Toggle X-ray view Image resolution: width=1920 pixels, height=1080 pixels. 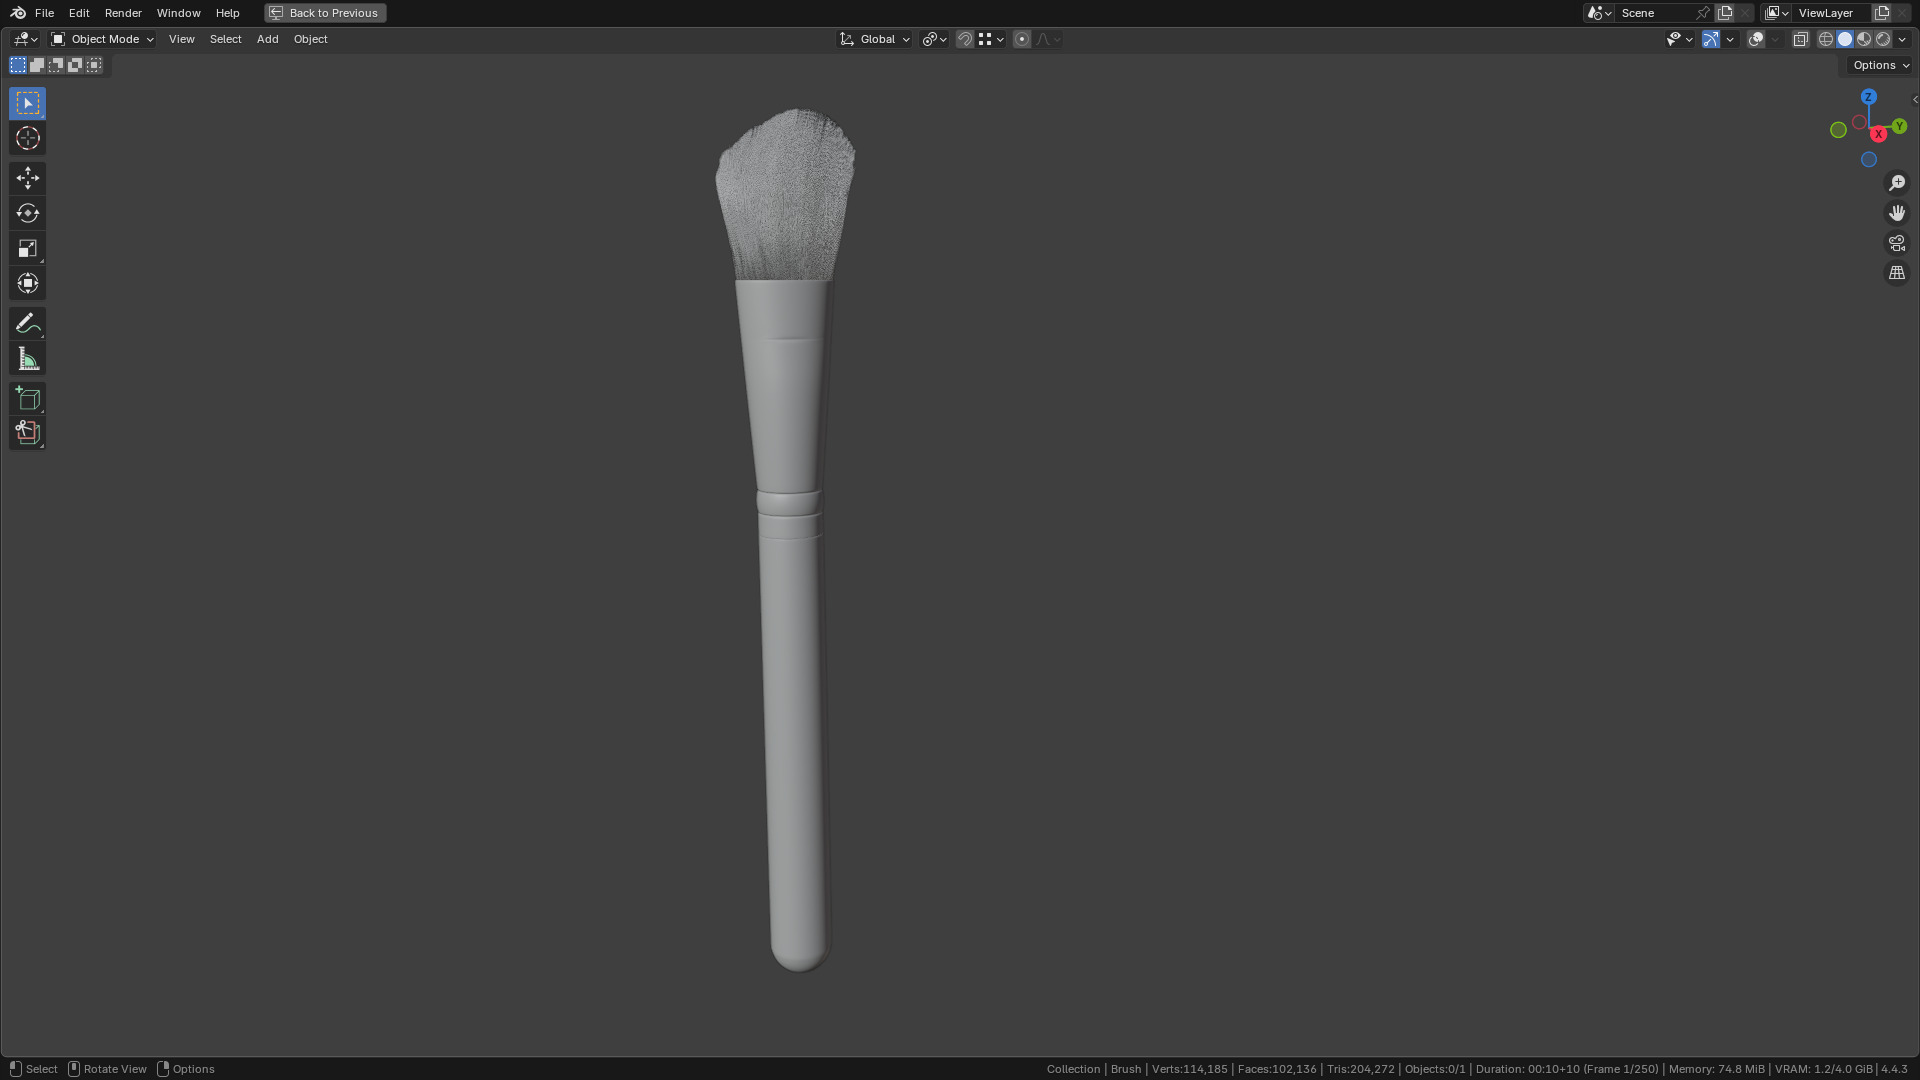[x=1801, y=39]
